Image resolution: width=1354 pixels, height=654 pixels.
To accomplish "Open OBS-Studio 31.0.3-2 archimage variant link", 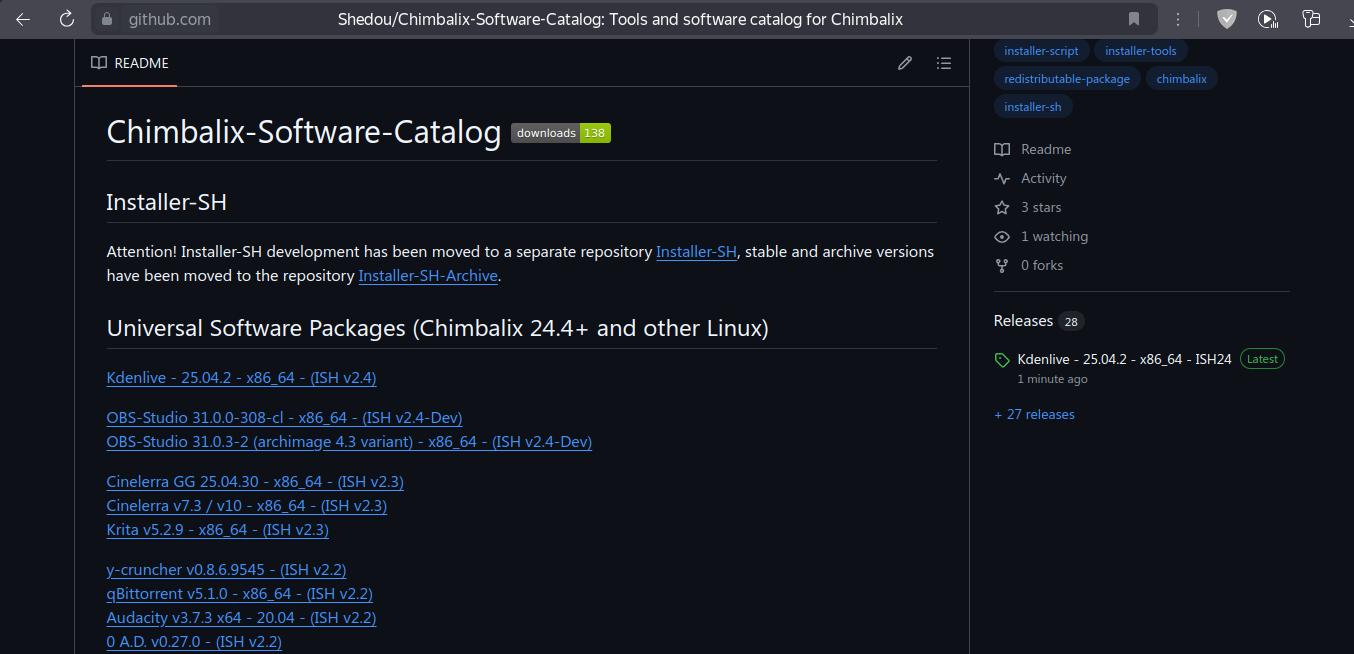I will 349,442.
